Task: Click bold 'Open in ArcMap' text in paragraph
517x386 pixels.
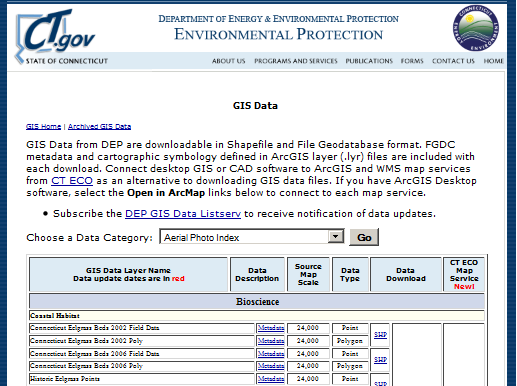Action: 166,193
